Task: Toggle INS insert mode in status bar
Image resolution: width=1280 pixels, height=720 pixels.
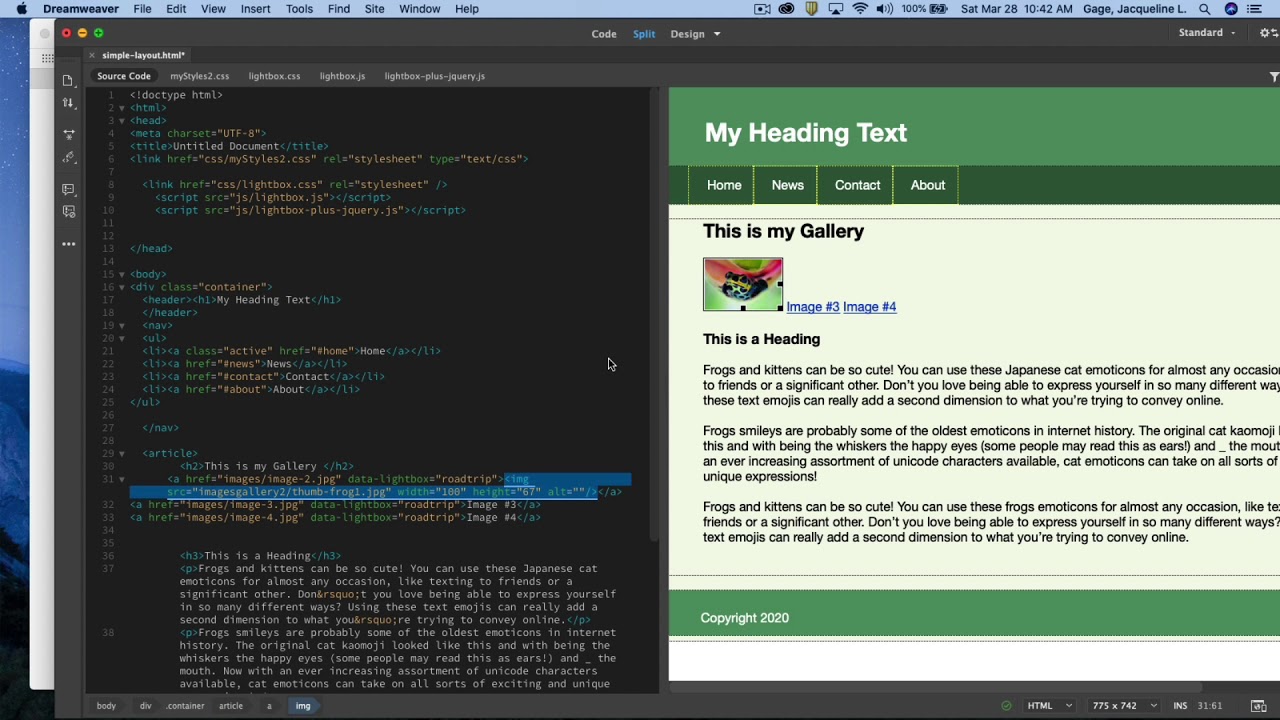Action: click(1180, 706)
